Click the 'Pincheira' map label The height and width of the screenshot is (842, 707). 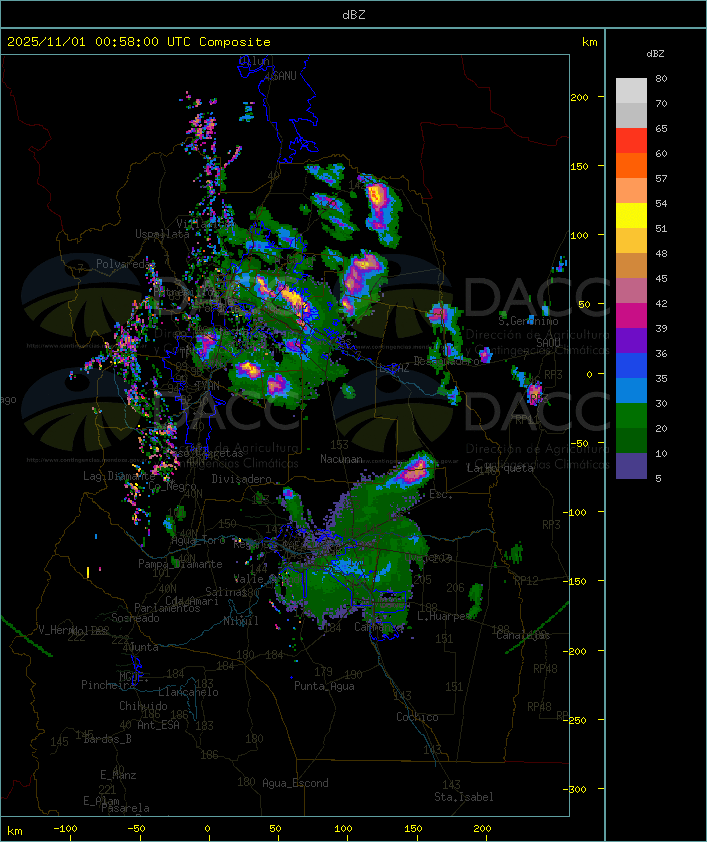107,685
